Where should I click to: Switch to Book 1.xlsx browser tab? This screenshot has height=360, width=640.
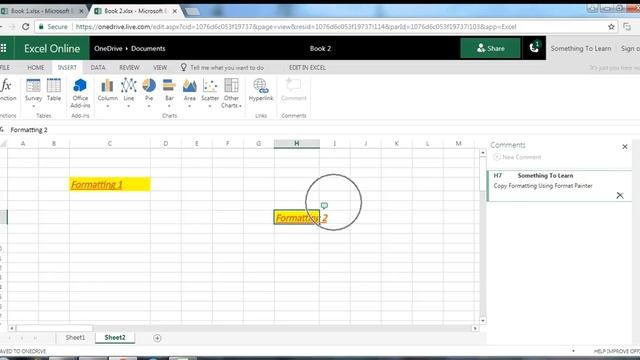[x=41, y=11]
